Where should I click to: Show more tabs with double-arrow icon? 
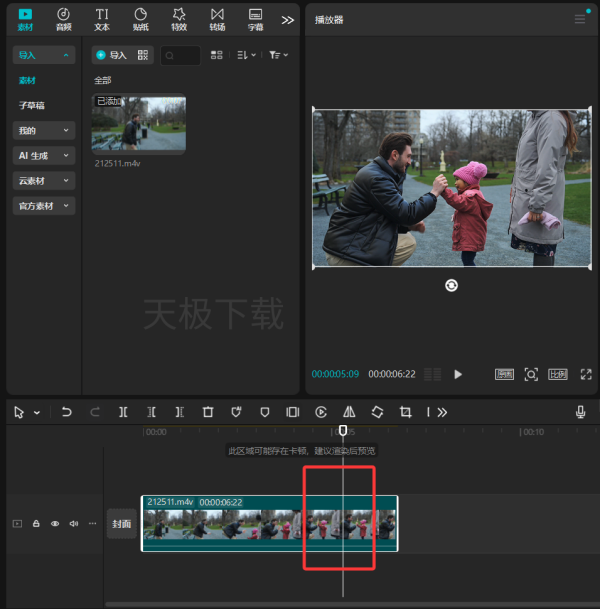pos(288,20)
